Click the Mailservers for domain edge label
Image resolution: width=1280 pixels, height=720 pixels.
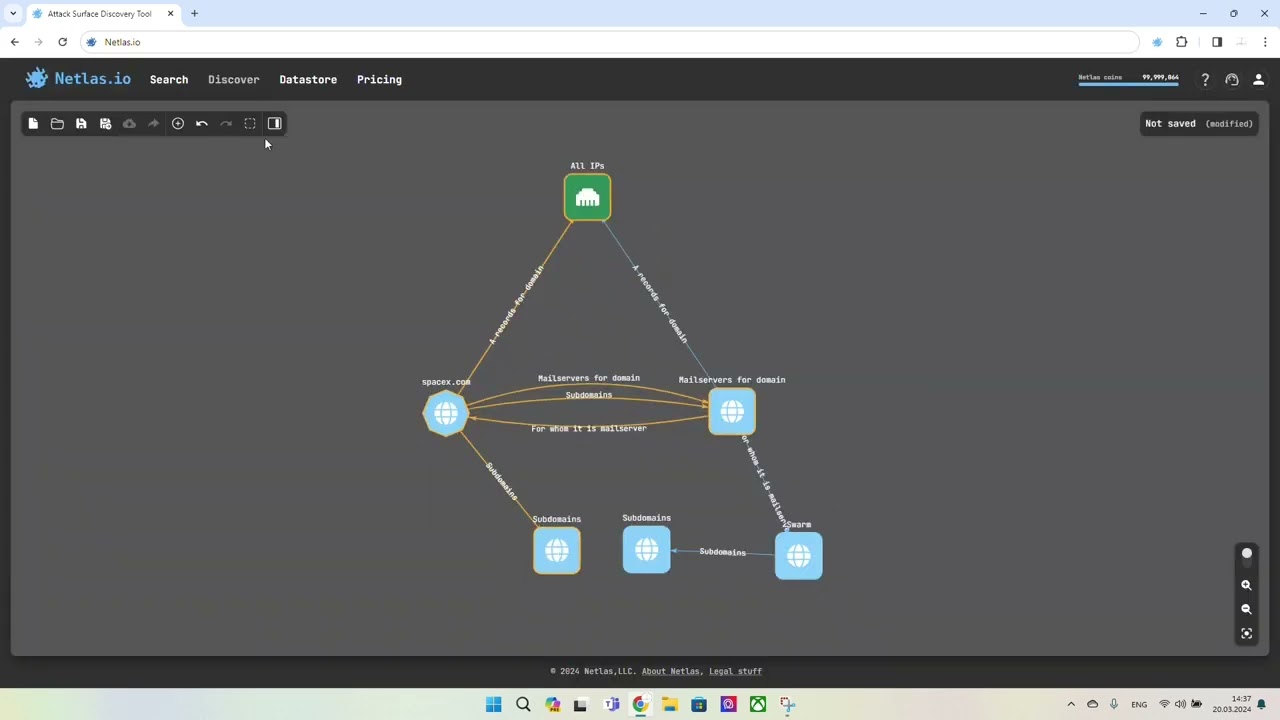point(589,378)
